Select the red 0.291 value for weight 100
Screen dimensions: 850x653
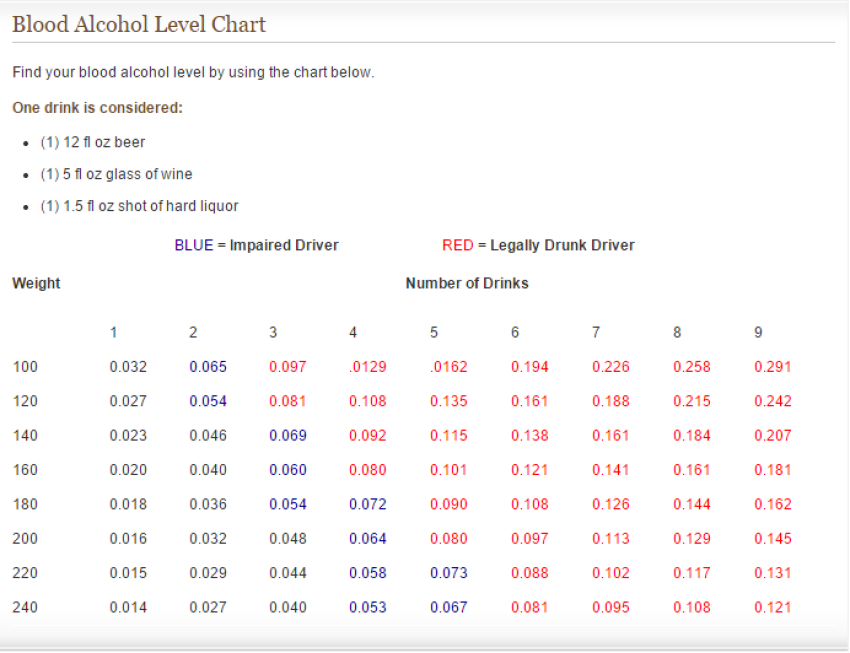(x=773, y=367)
